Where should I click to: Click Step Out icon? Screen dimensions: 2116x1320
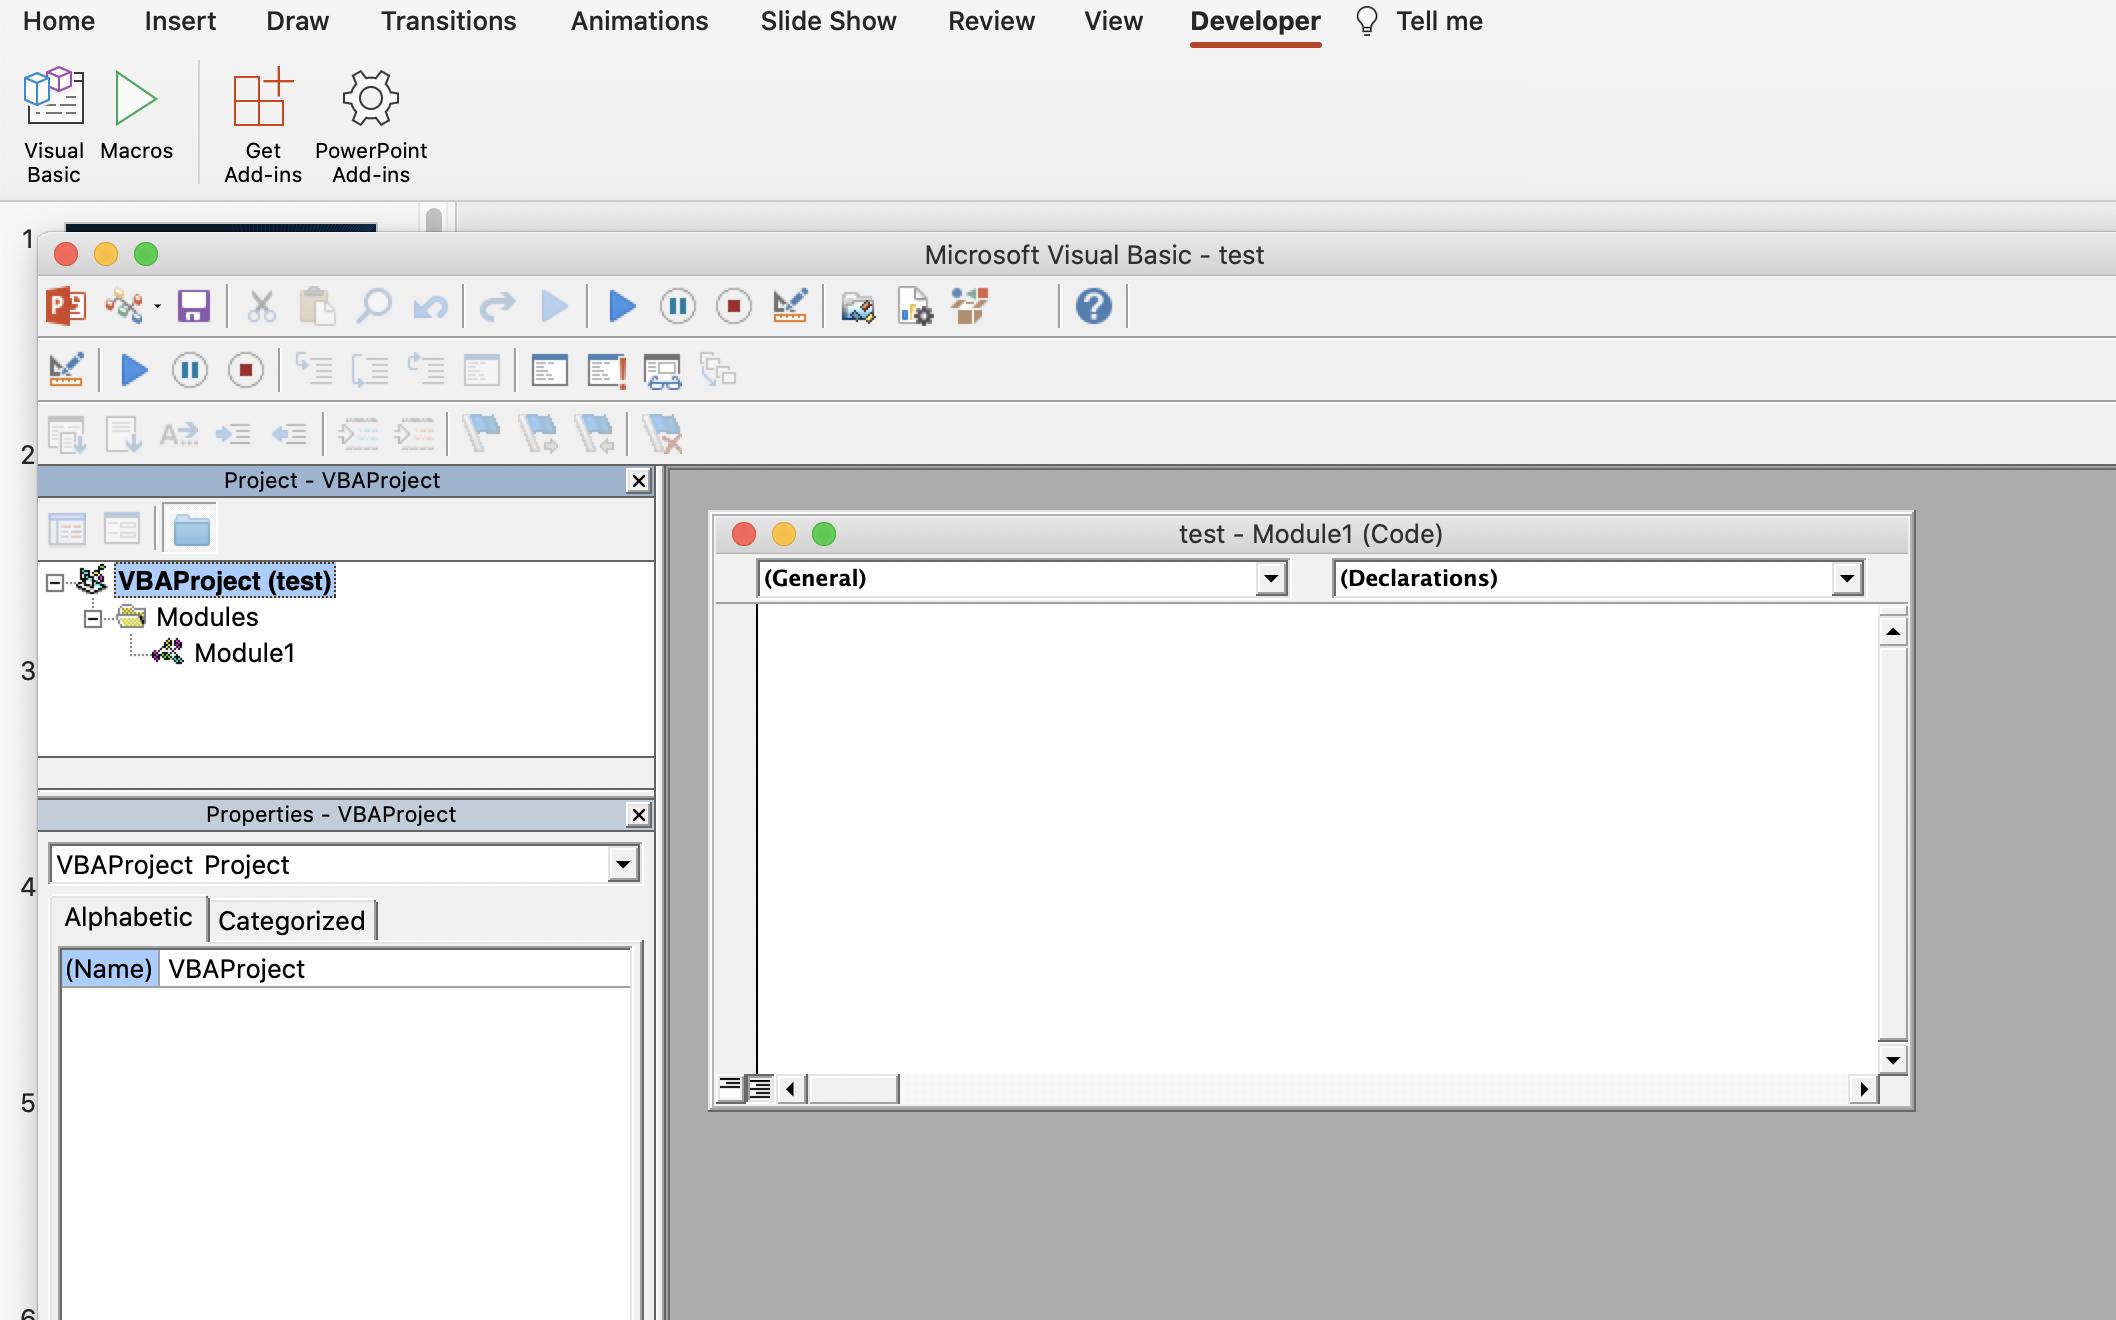pyautogui.click(x=426, y=371)
